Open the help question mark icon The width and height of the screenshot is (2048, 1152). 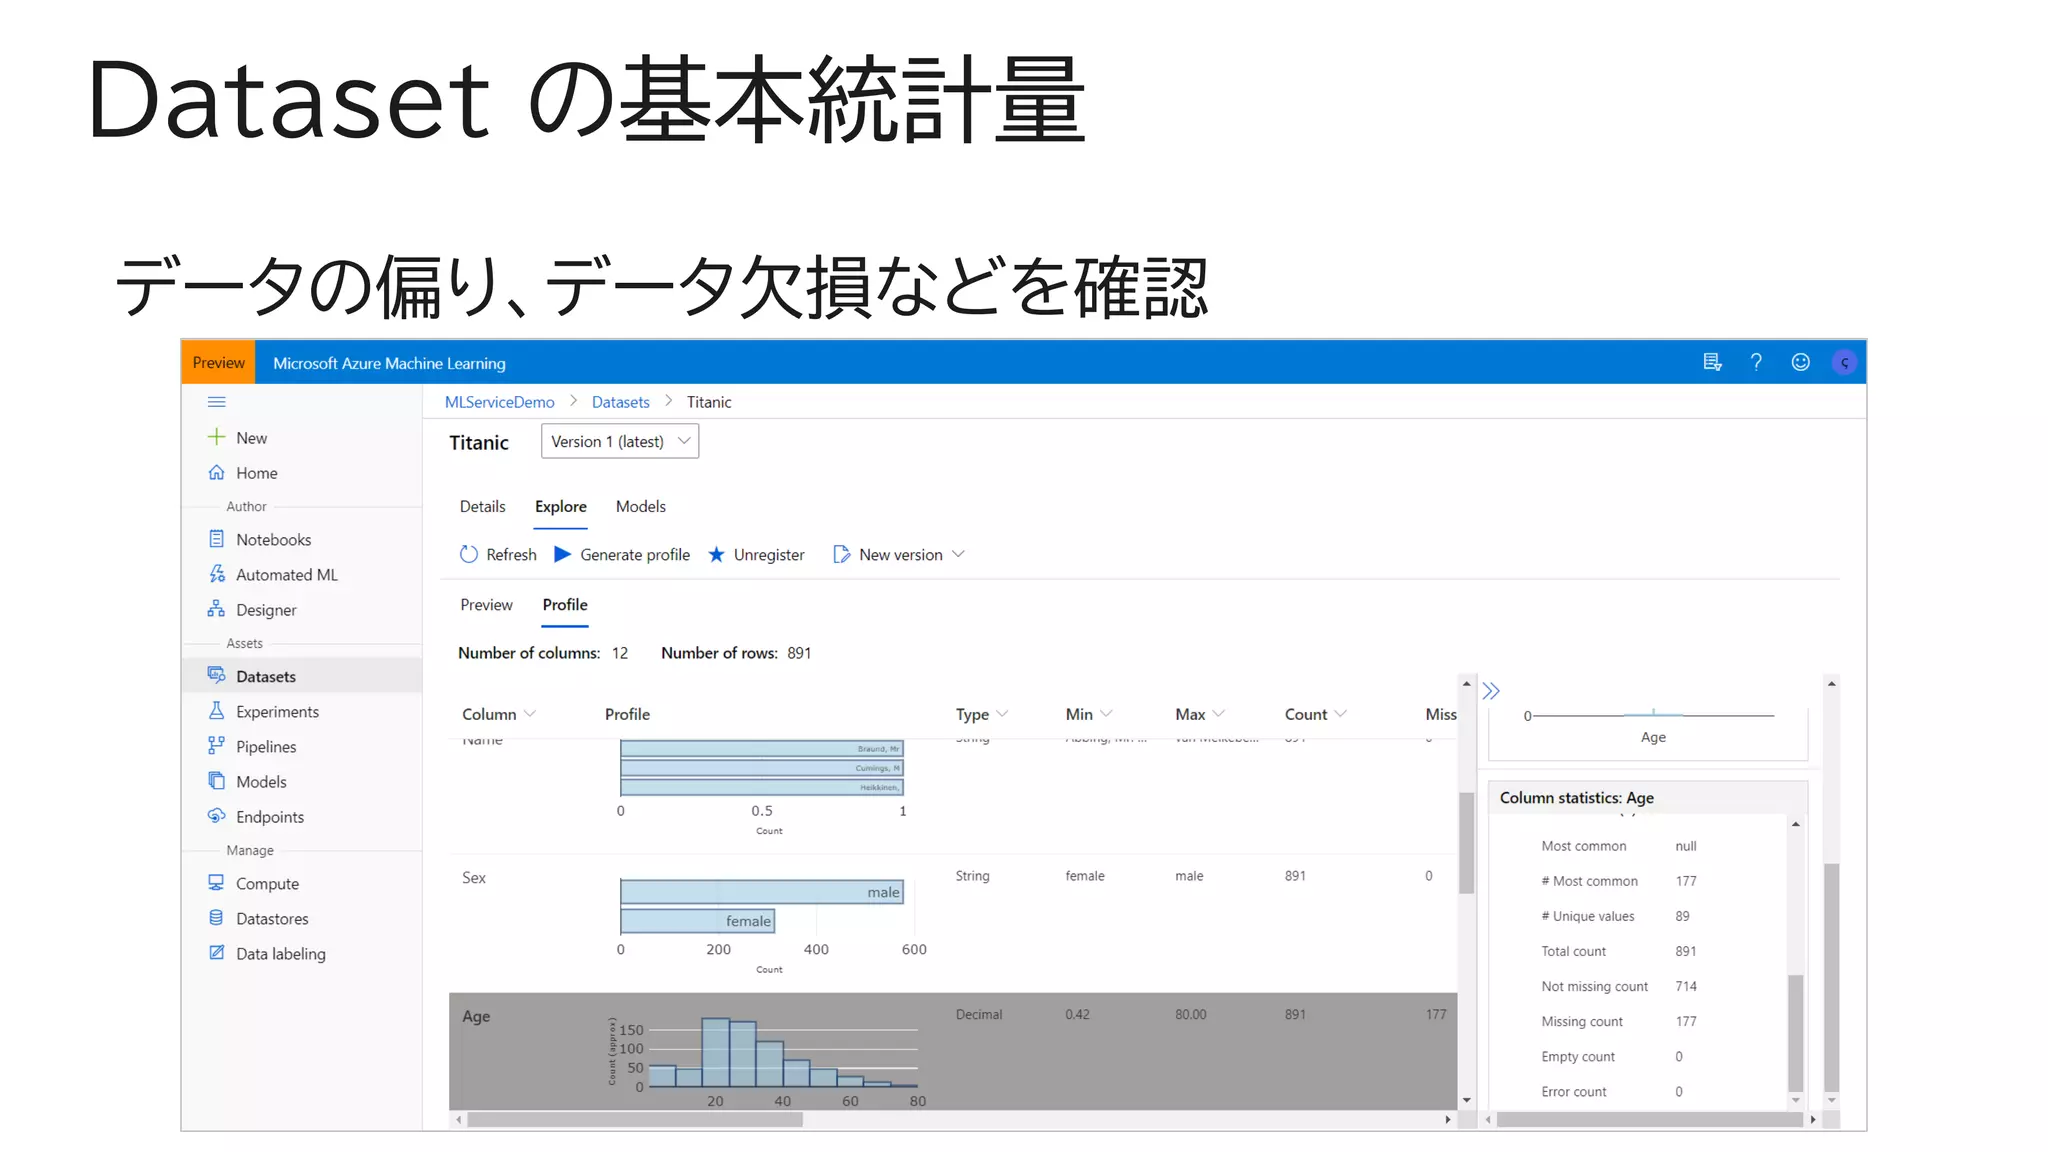tap(1756, 362)
